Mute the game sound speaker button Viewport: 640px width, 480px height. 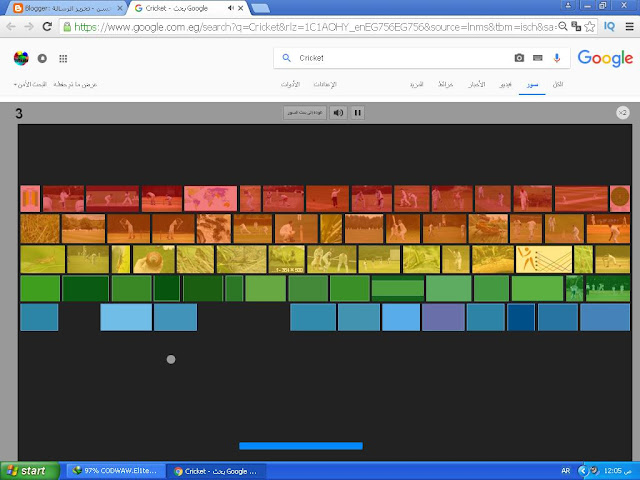pos(338,113)
